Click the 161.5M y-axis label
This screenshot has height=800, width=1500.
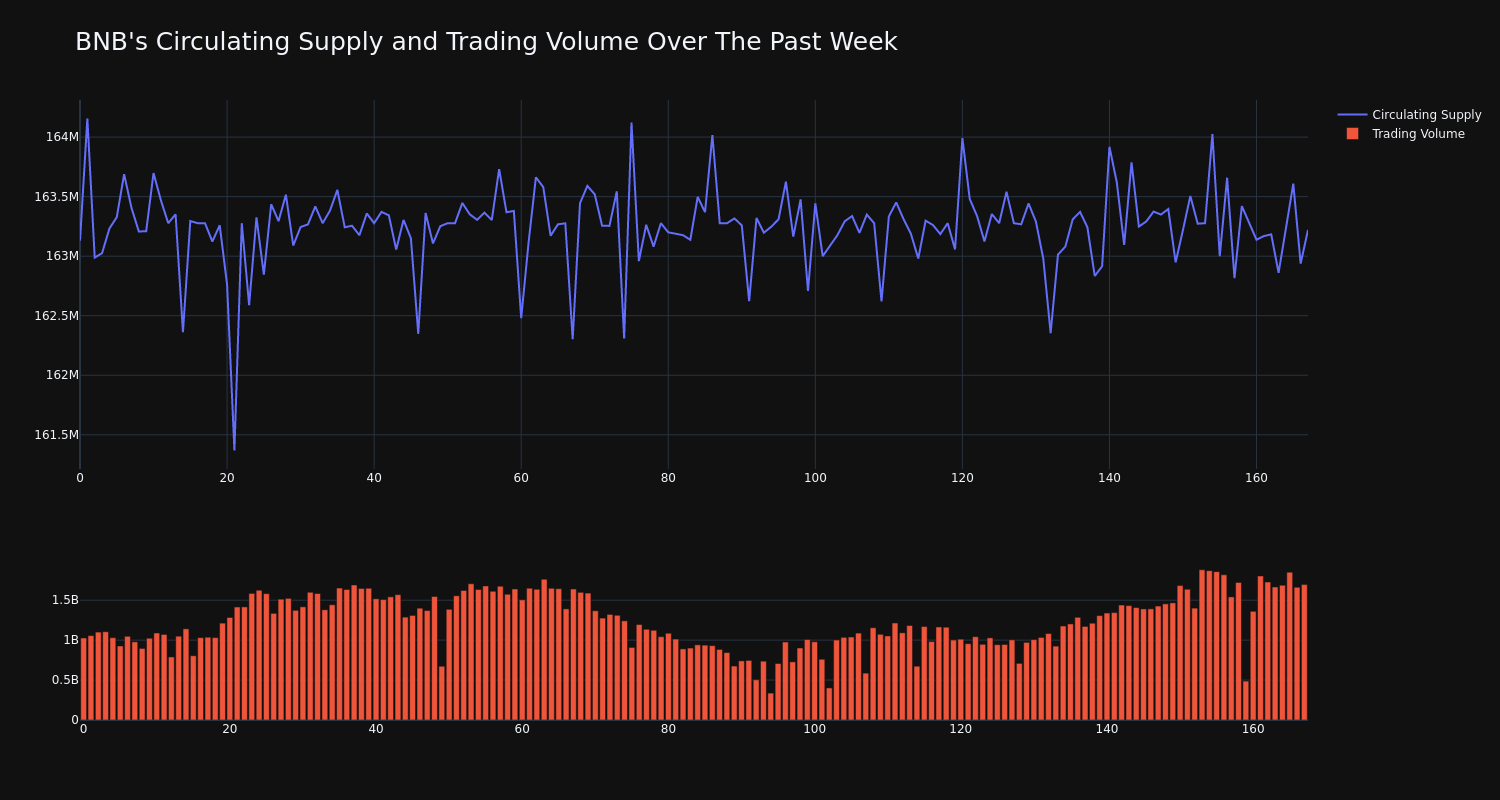click(x=56, y=435)
